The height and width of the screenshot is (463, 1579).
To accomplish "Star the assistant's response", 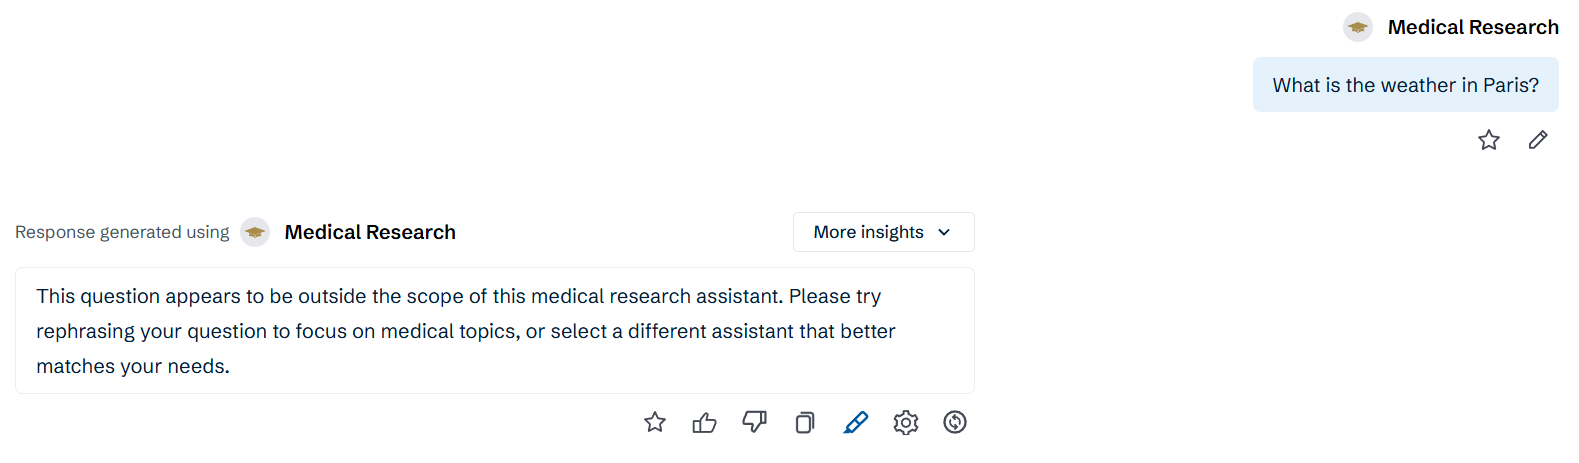I will click(655, 422).
